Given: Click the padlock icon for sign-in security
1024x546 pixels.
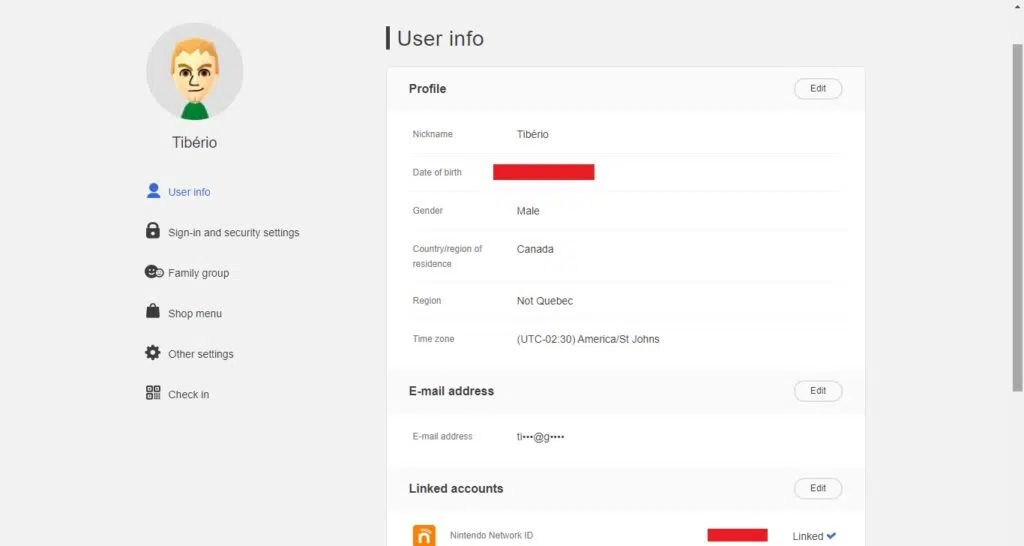Looking at the screenshot, I should pyautogui.click(x=153, y=231).
